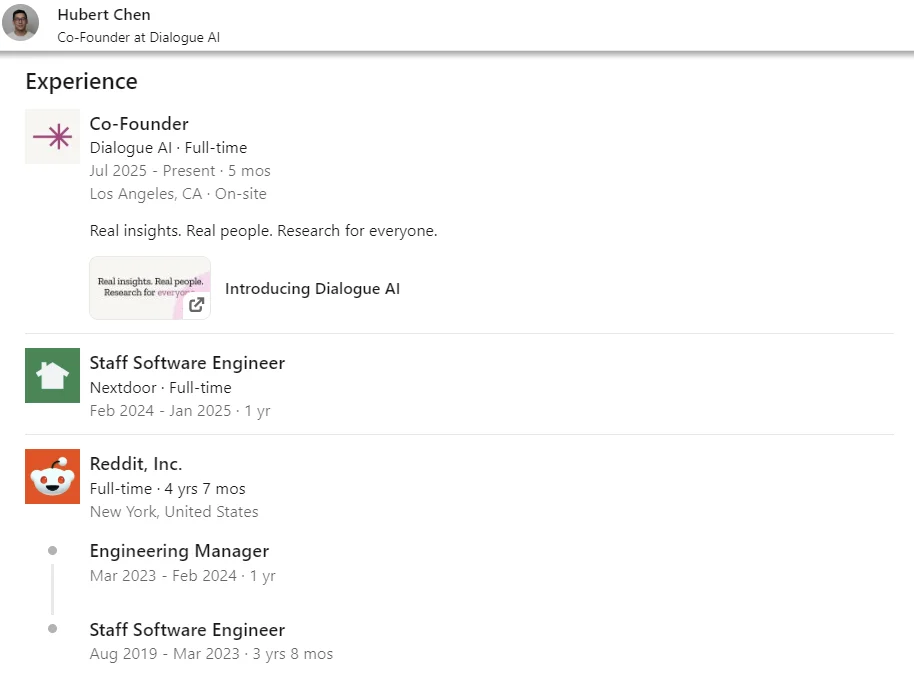
Task: Click the Reddit Staff Software Engineer timeline bullet
Action: [52, 629]
